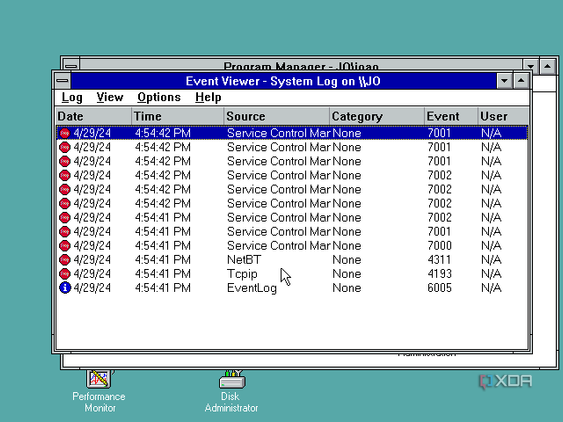Click the Time column header
The width and height of the screenshot is (563, 422).
click(x=178, y=116)
